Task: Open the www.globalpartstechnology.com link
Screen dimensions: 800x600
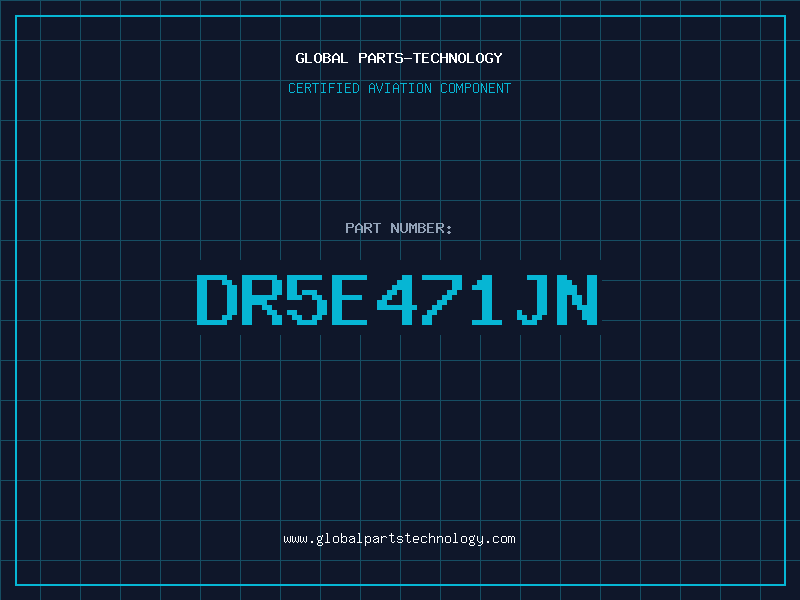Action: (399, 539)
